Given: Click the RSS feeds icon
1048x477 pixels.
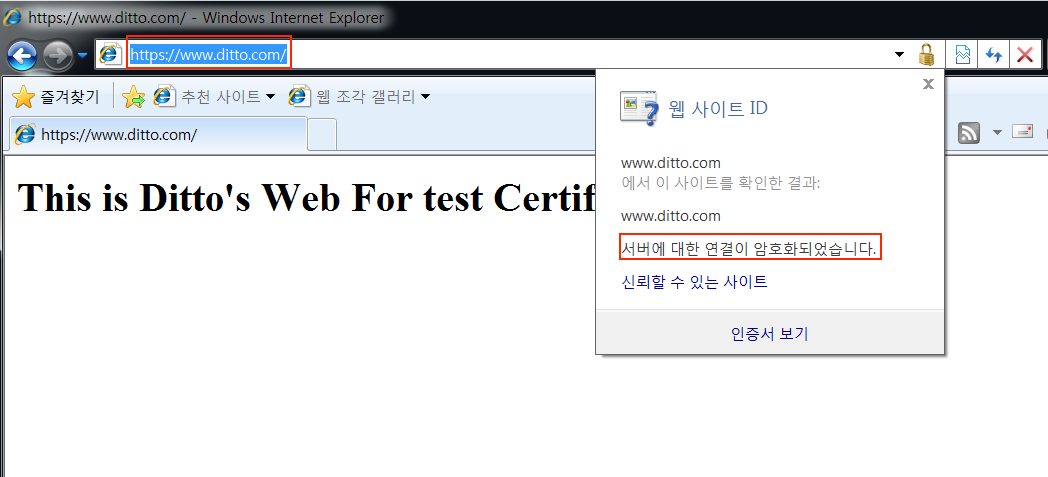Looking at the screenshot, I should (968, 132).
